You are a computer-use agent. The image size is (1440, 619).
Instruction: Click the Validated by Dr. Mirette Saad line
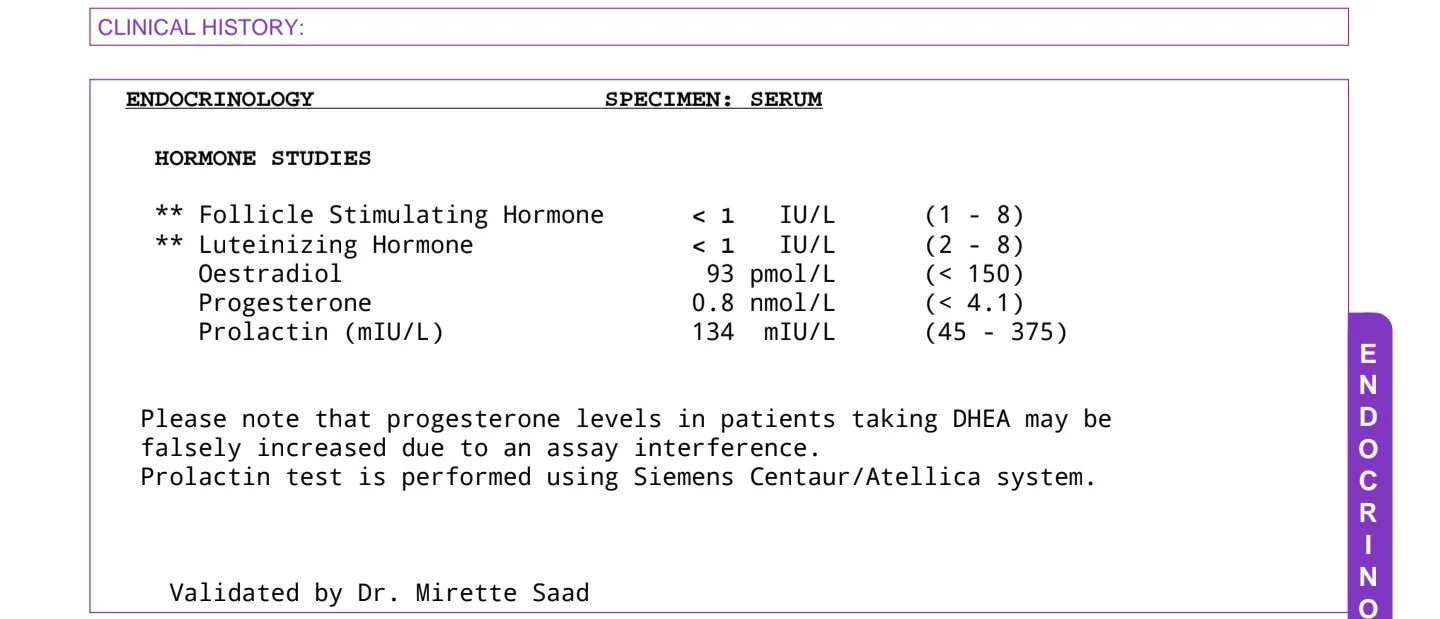tap(379, 593)
